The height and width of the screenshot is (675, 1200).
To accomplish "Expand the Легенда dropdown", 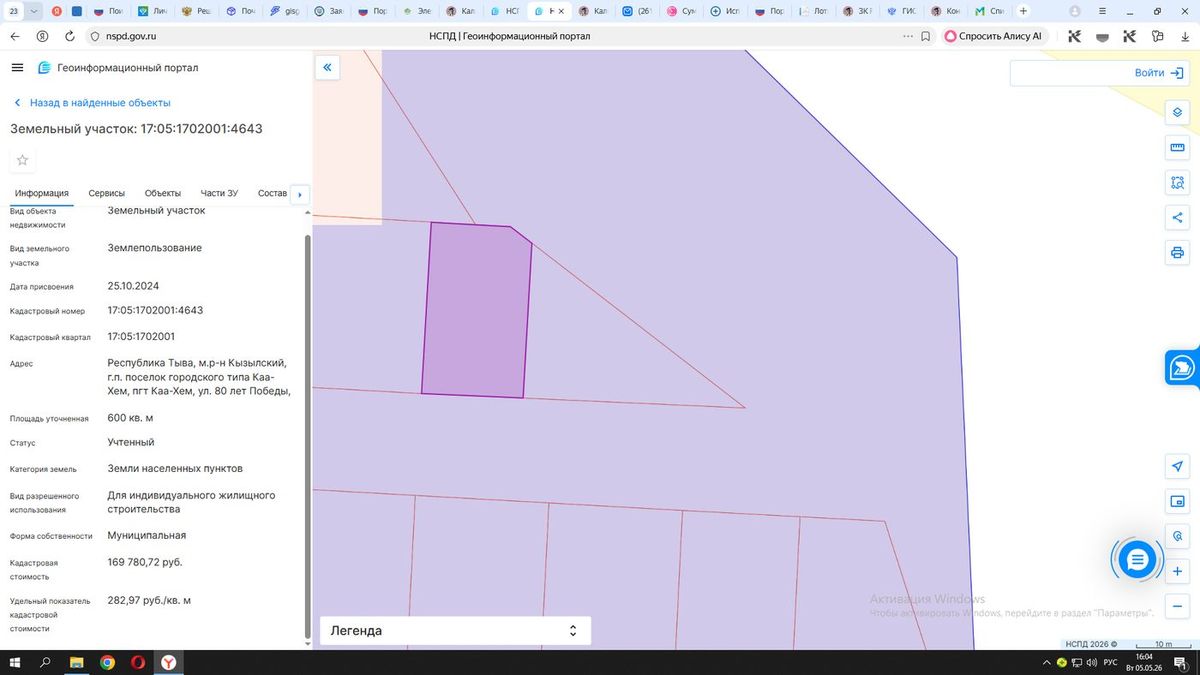I will tap(455, 631).
